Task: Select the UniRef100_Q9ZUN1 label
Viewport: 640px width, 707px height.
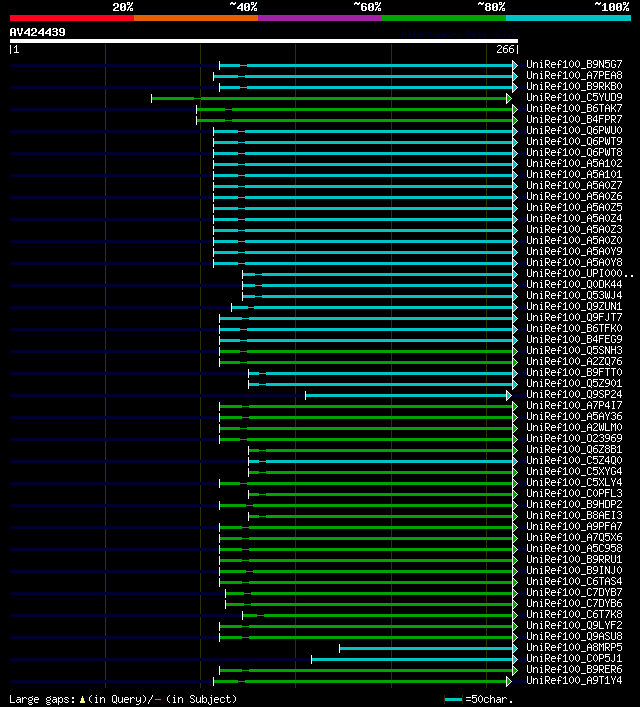Action: [574, 307]
